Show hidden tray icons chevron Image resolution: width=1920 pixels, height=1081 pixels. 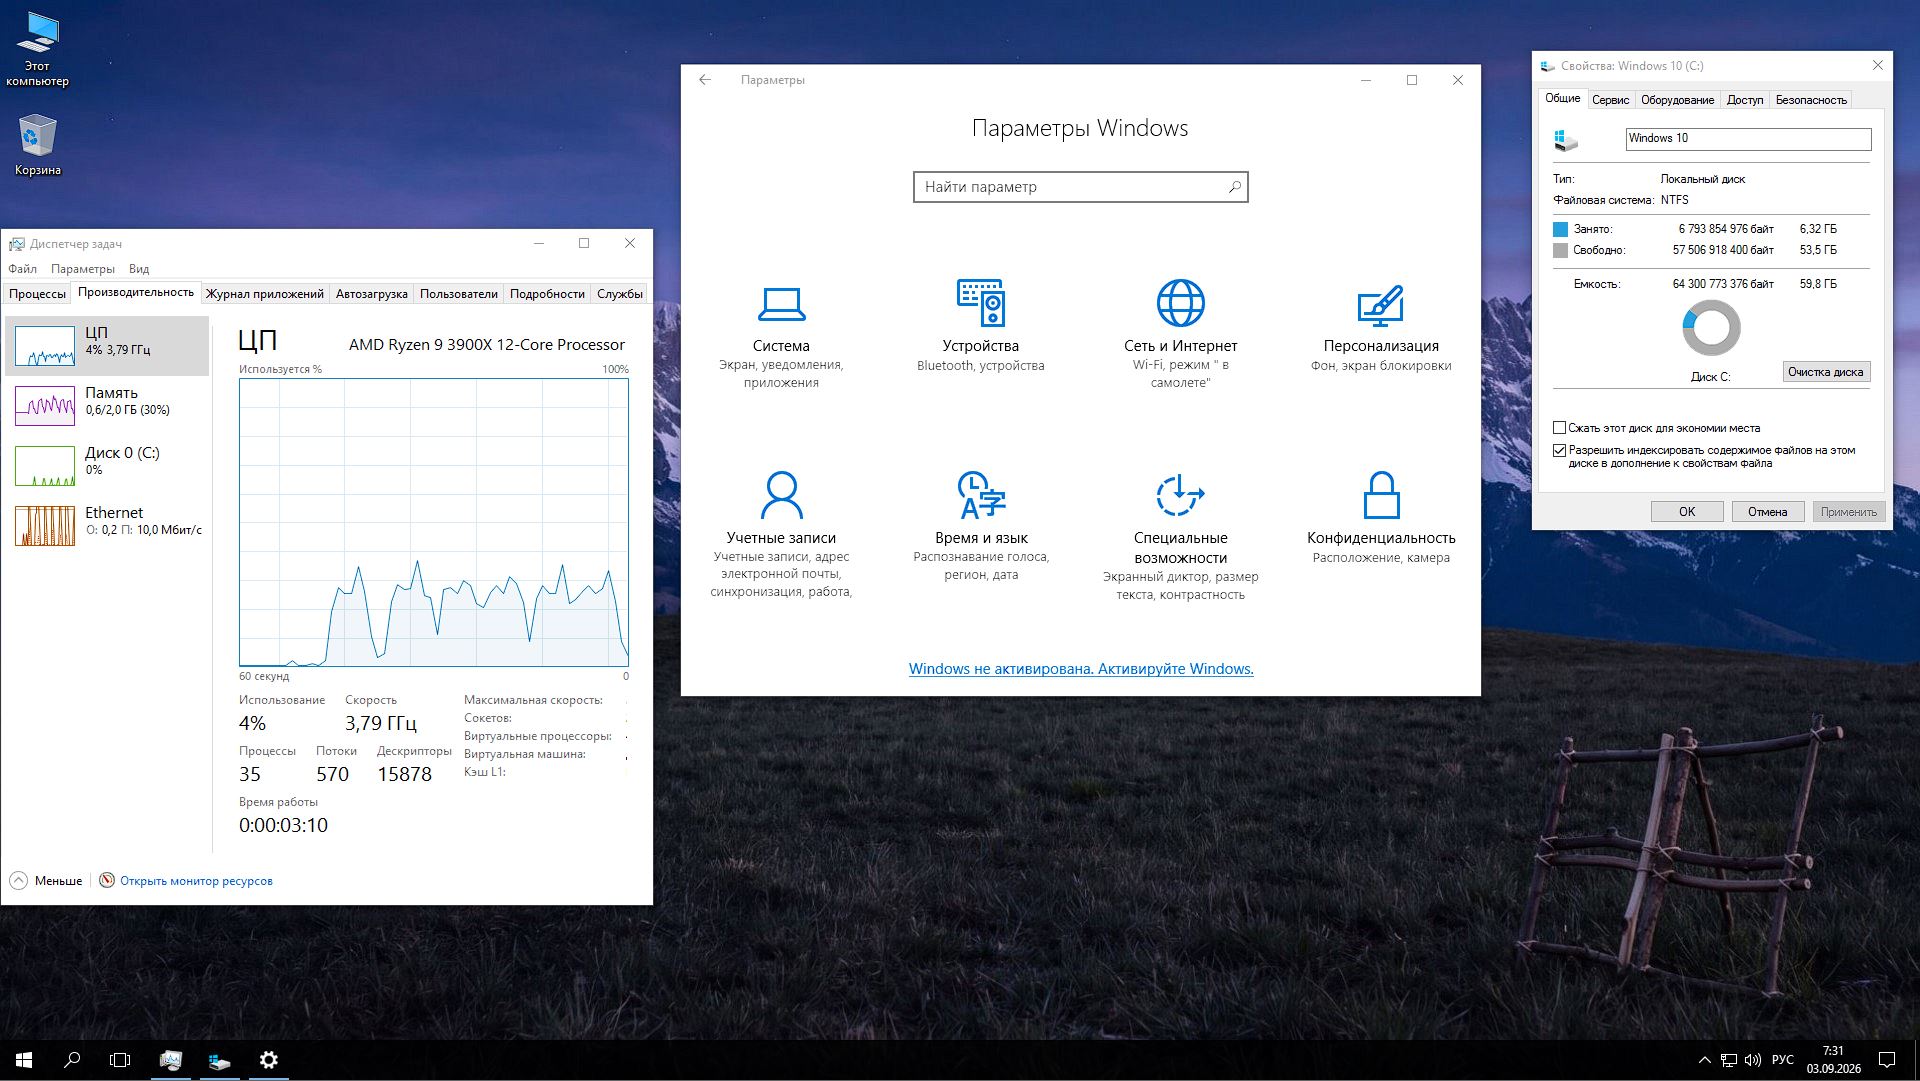point(1704,1060)
